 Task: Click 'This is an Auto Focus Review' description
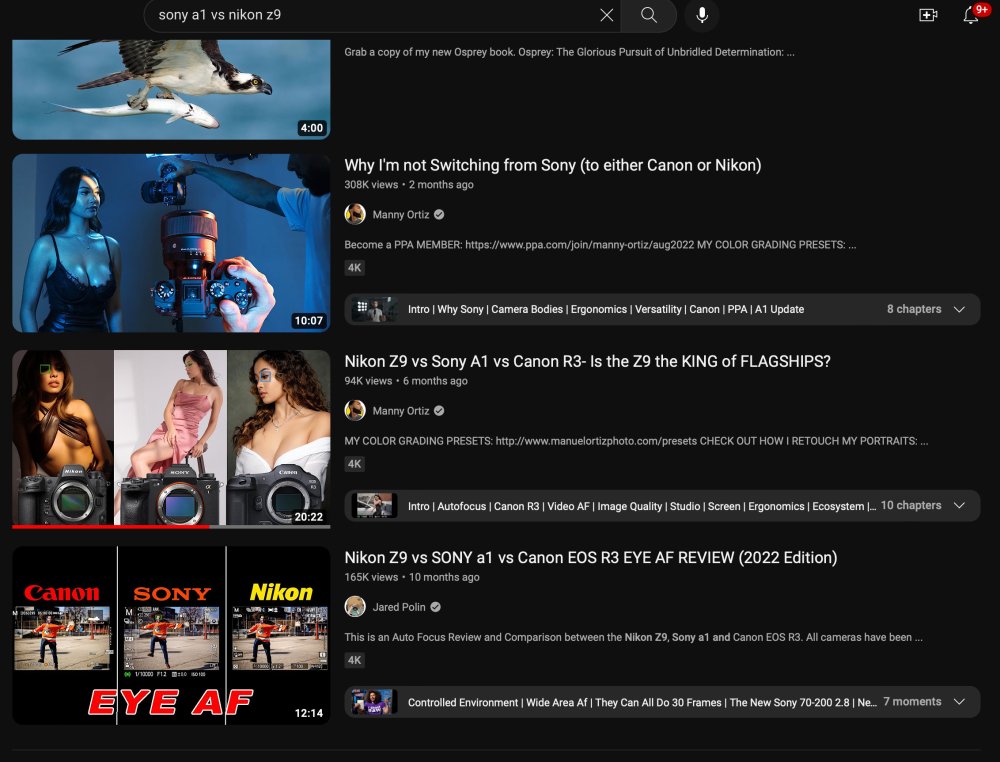point(633,638)
